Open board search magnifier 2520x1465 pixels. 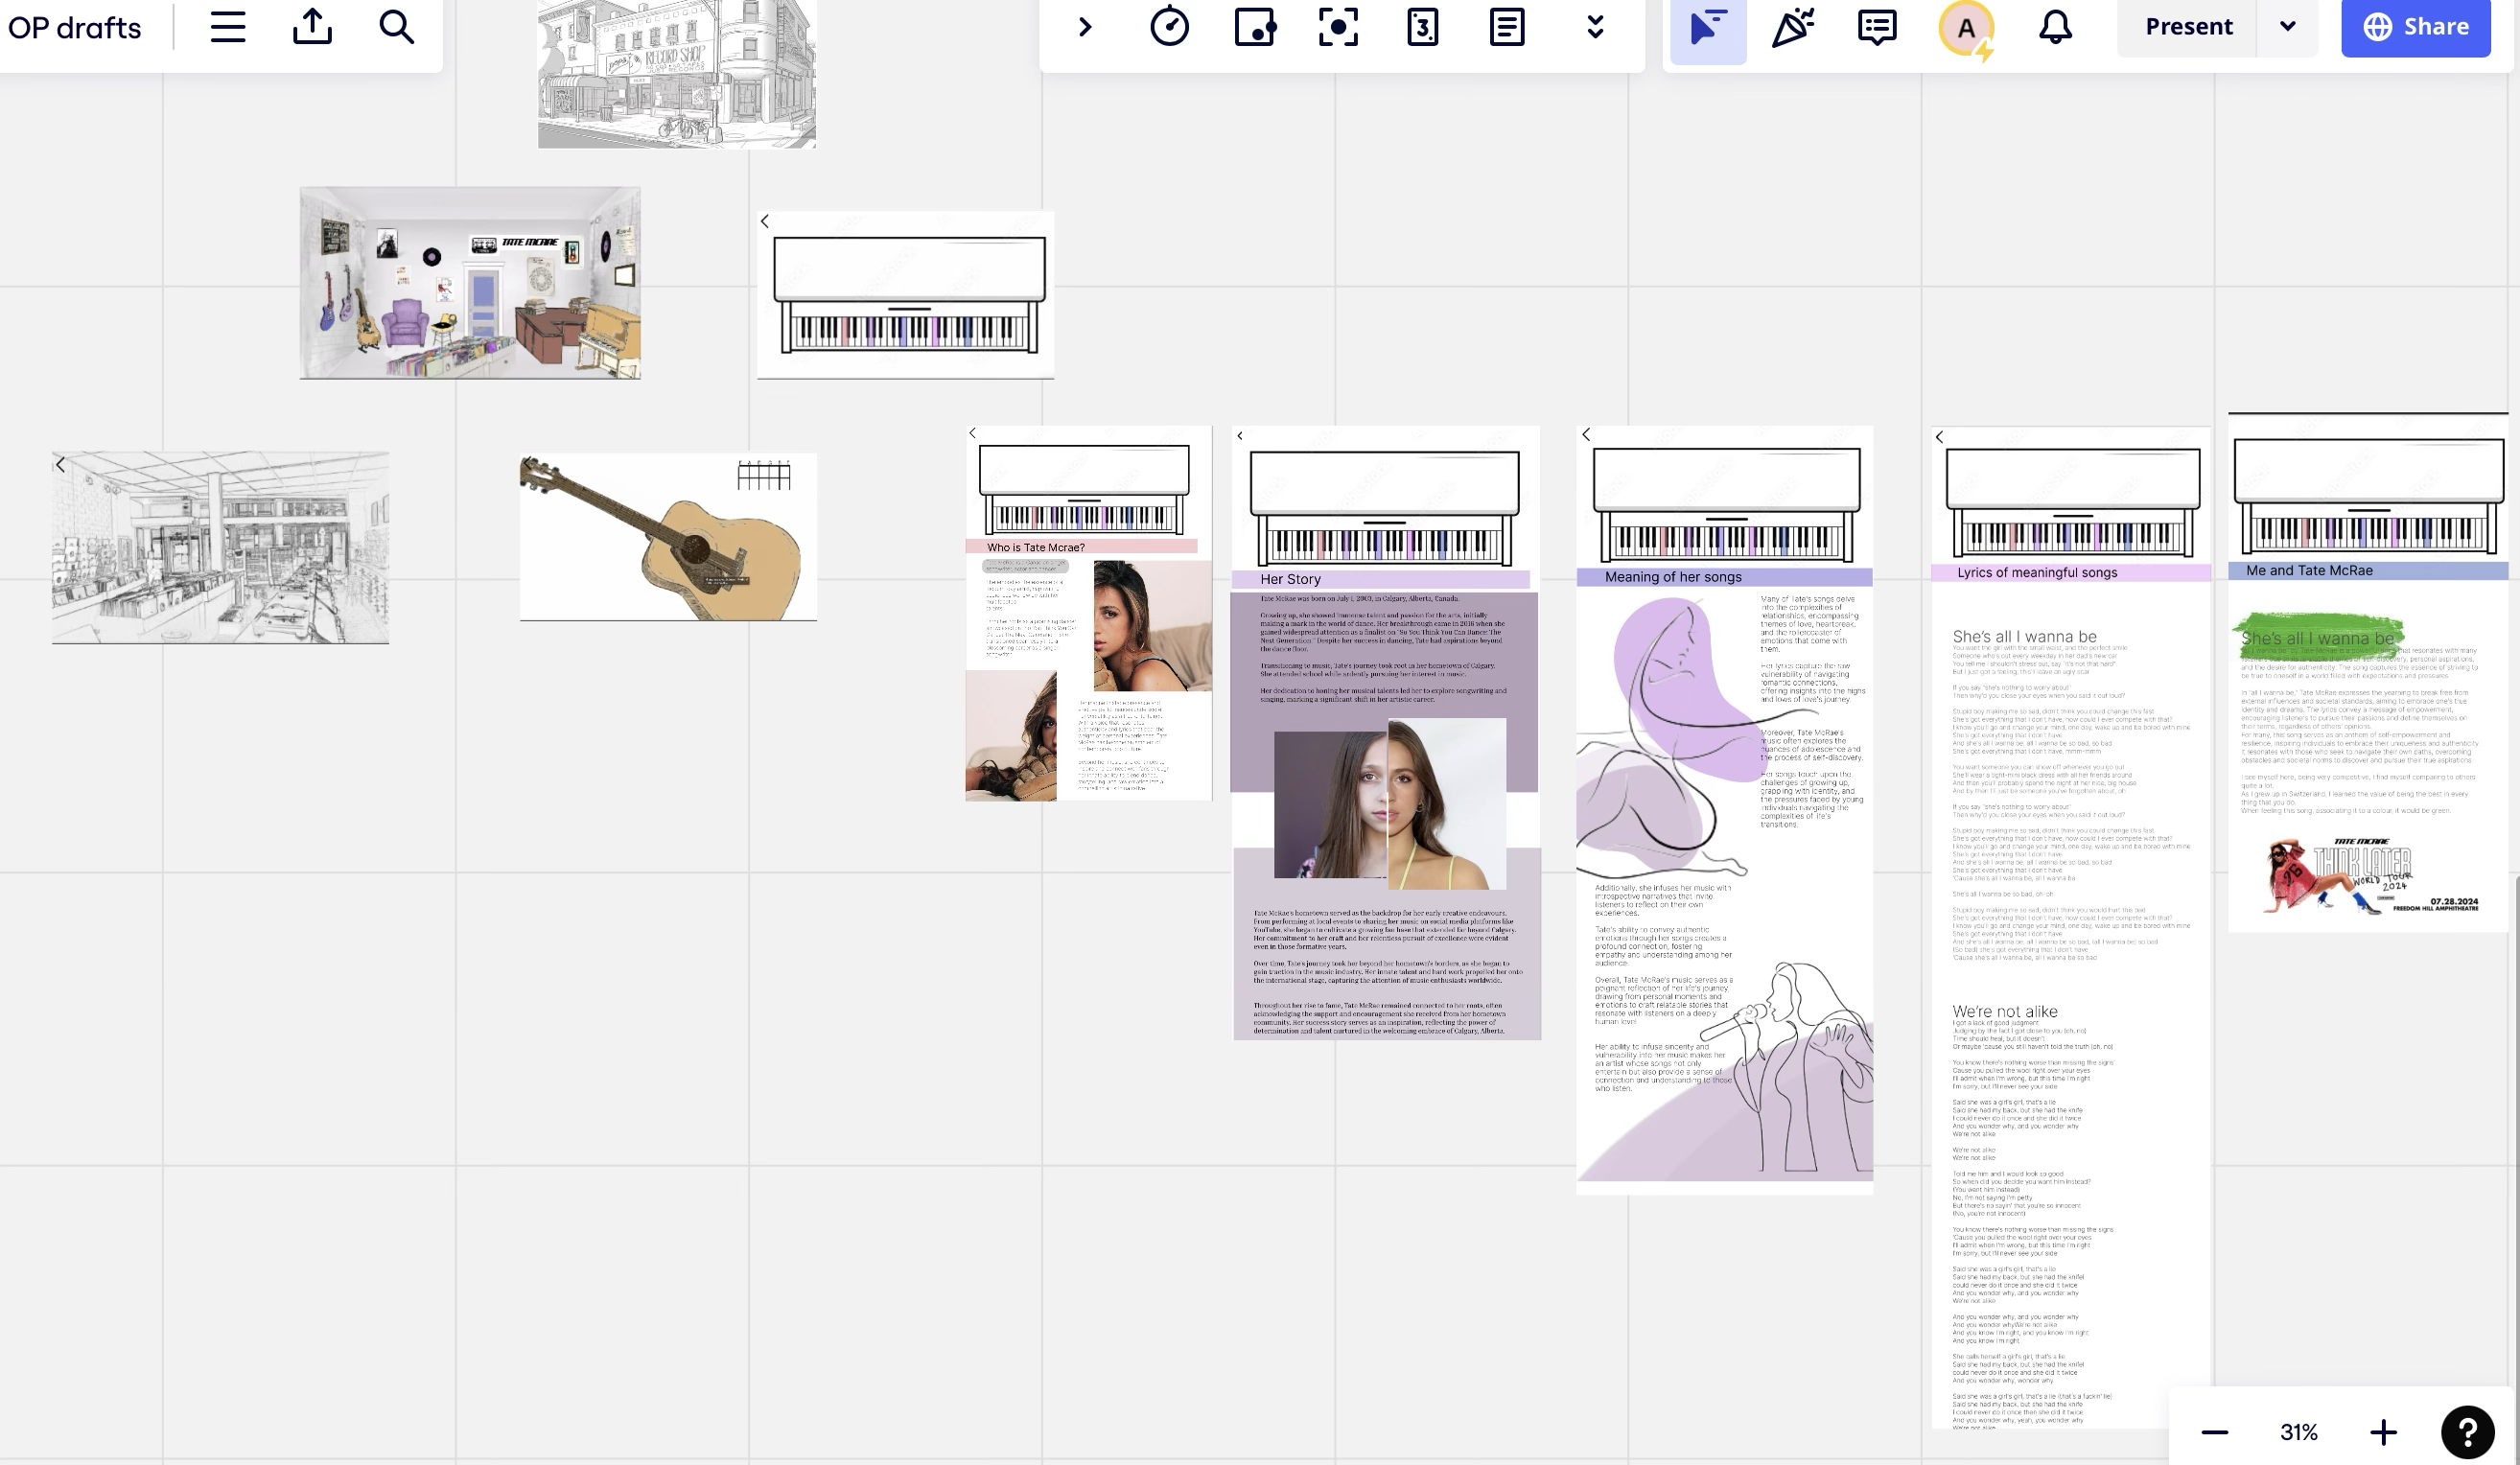tap(397, 27)
